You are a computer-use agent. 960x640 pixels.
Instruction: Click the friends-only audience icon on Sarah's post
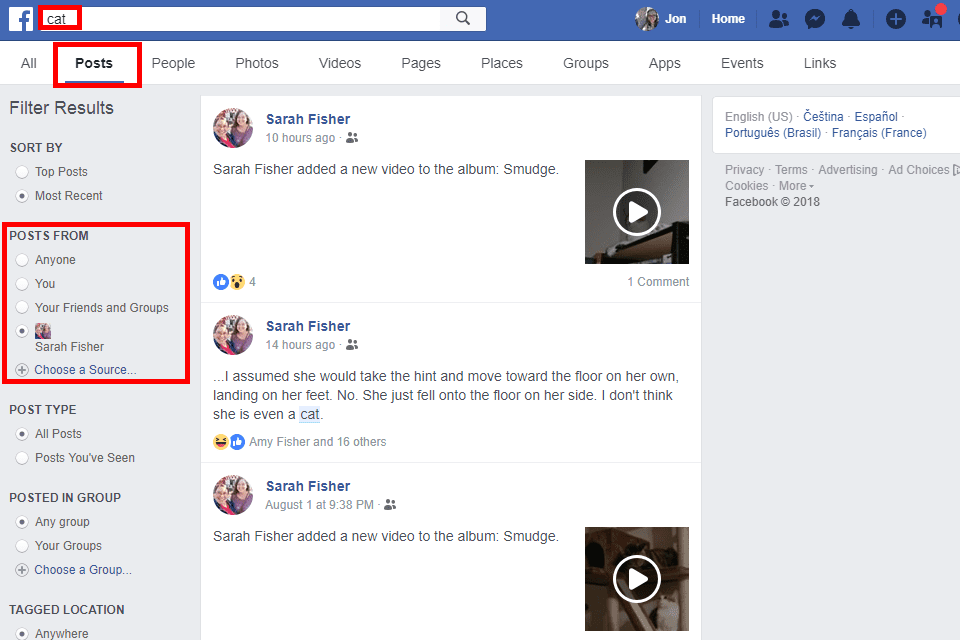(x=352, y=137)
